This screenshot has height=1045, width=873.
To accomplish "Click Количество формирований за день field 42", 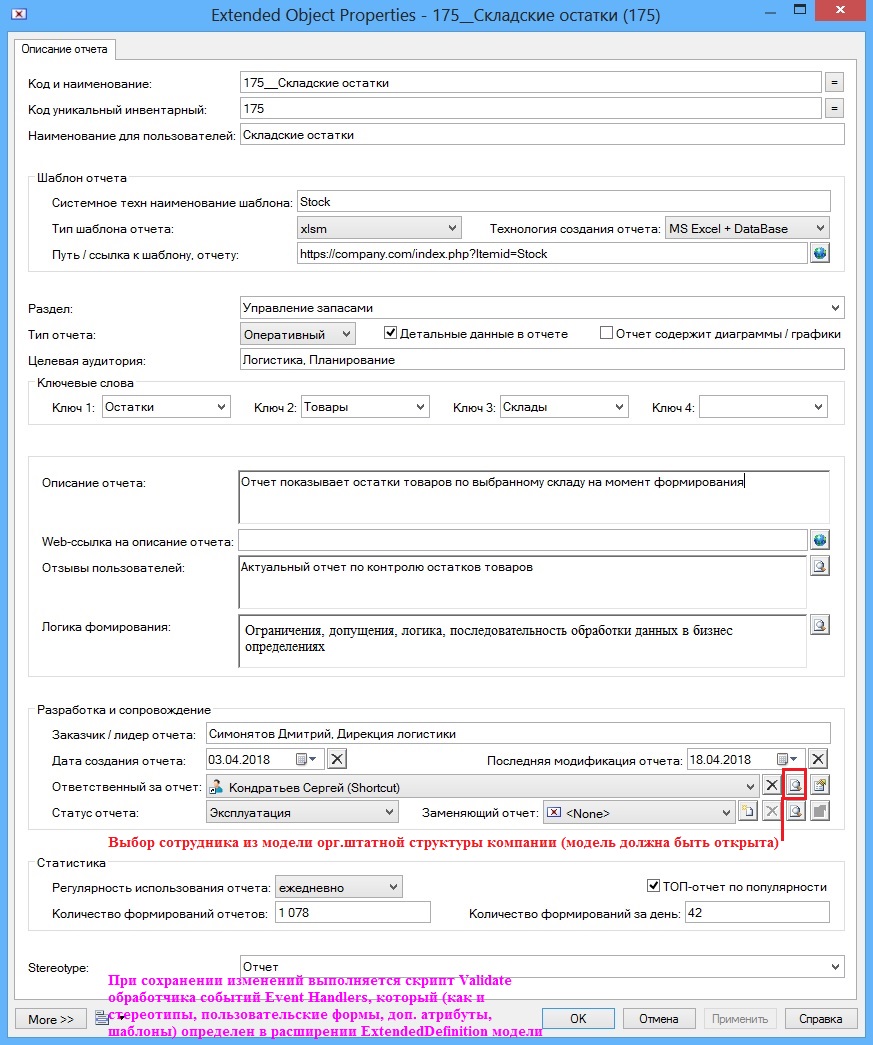I will [757, 912].
